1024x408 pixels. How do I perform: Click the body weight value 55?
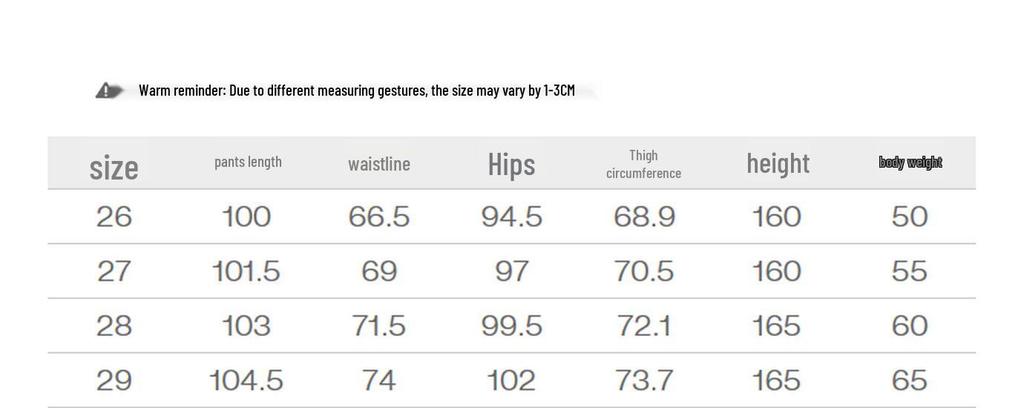pos(909,271)
